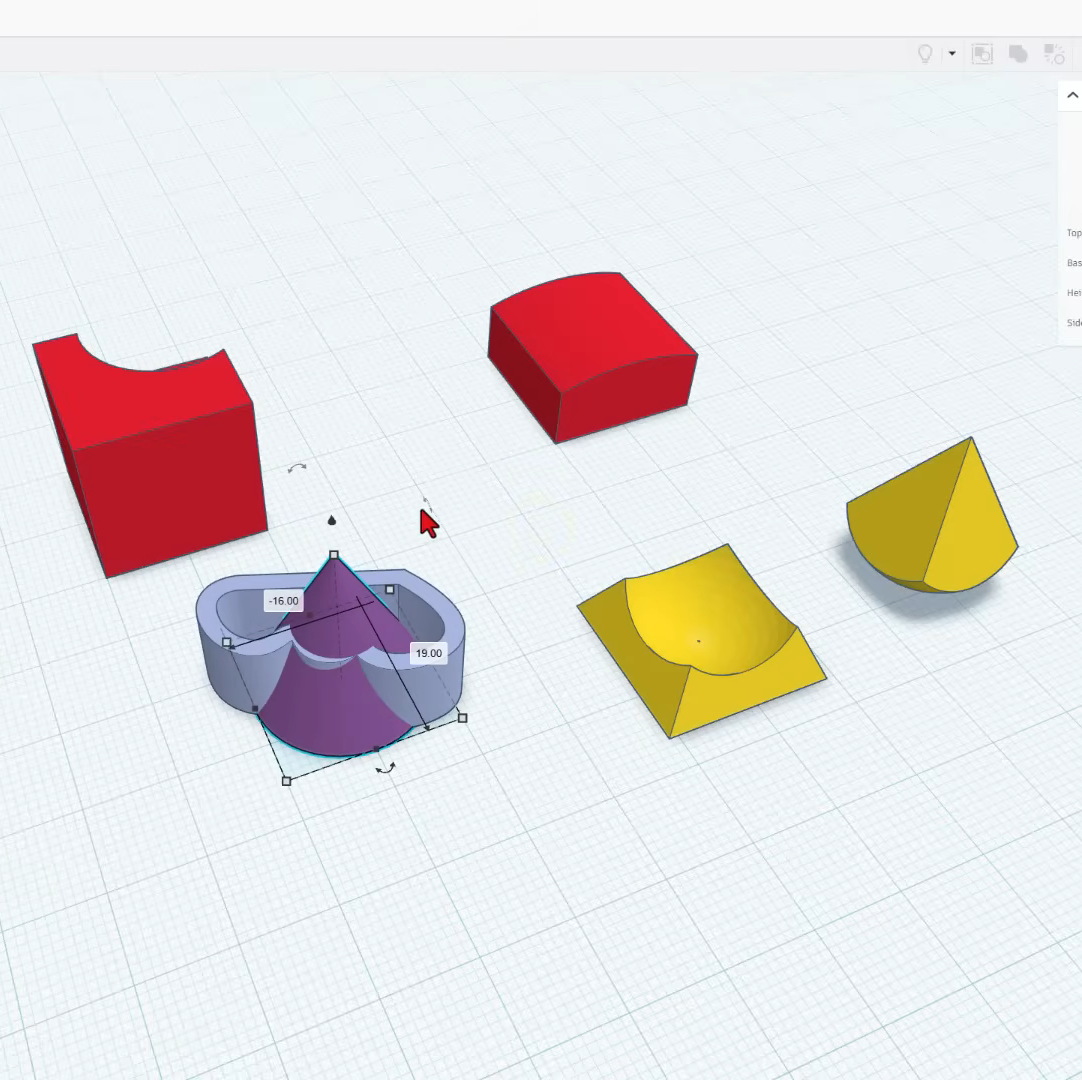The image size is (1082, 1080).
Task: Click the Top label in shape panel
Action: click(1073, 233)
